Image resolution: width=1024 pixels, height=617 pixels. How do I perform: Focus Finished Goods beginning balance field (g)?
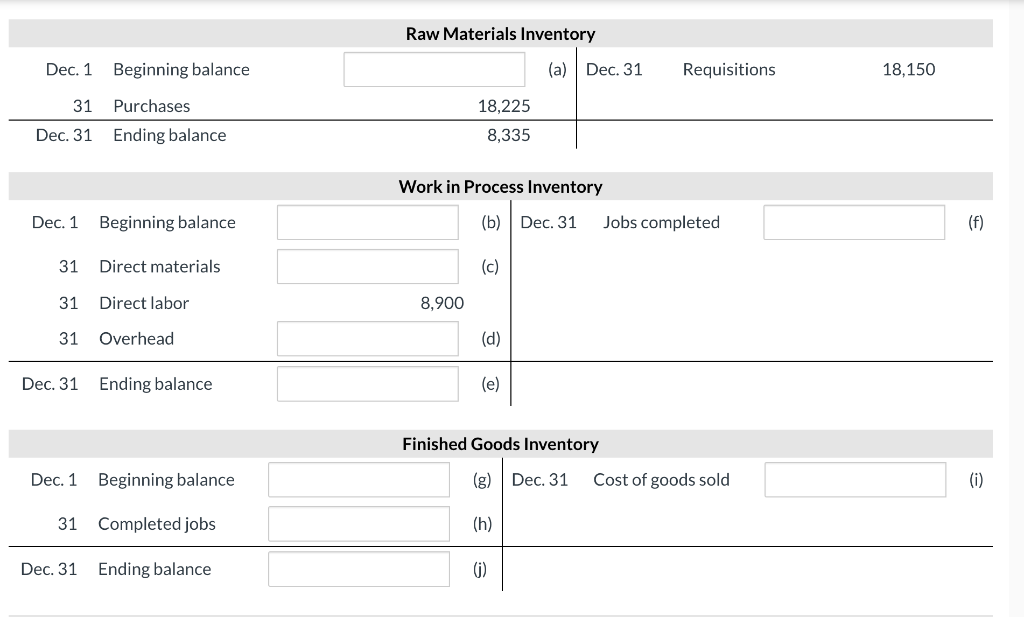tap(358, 480)
